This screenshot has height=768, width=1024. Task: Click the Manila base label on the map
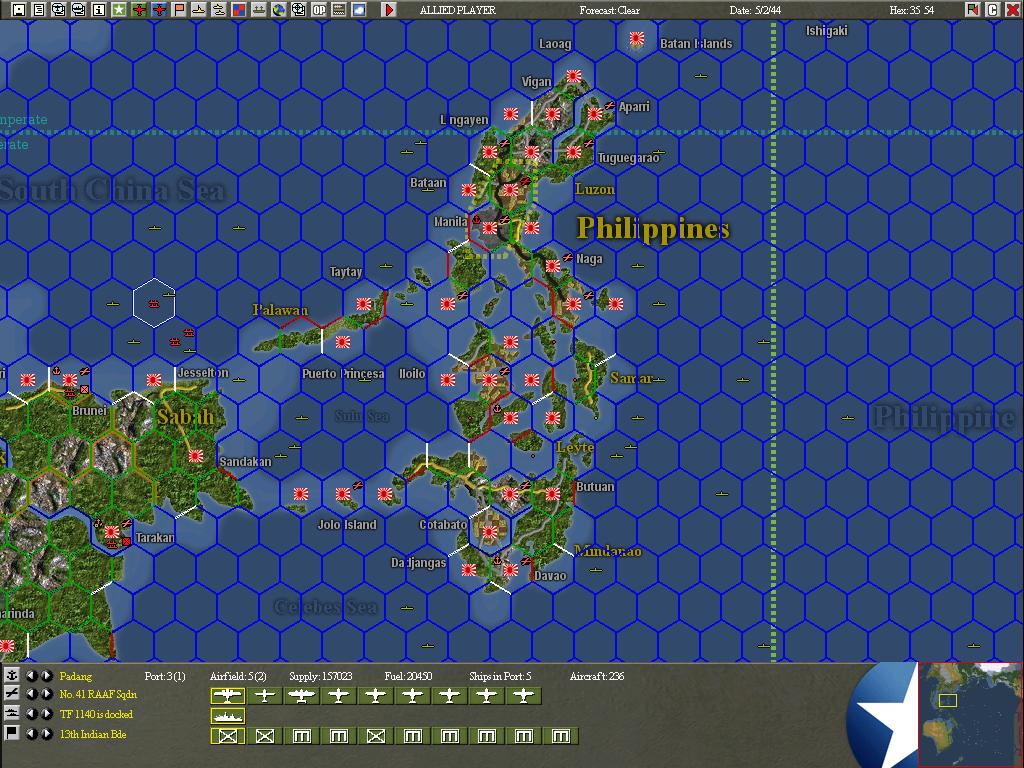(x=451, y=221)
